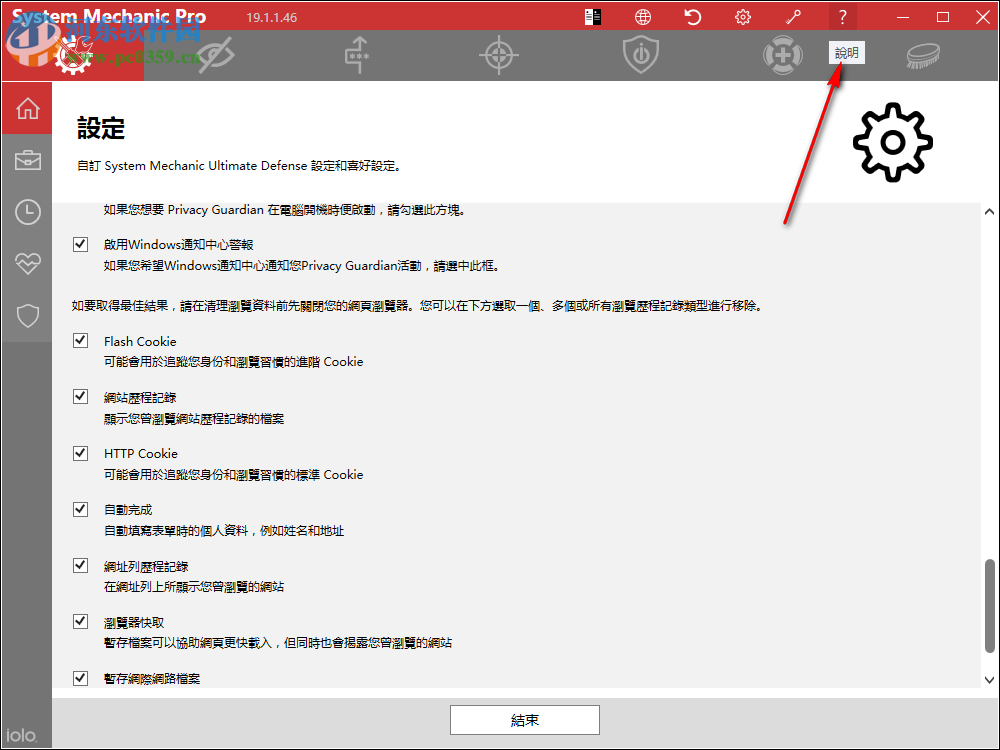Open the power shield icon in the toolbar
This screenshot has width=1000, height=750.
(640, 54)
